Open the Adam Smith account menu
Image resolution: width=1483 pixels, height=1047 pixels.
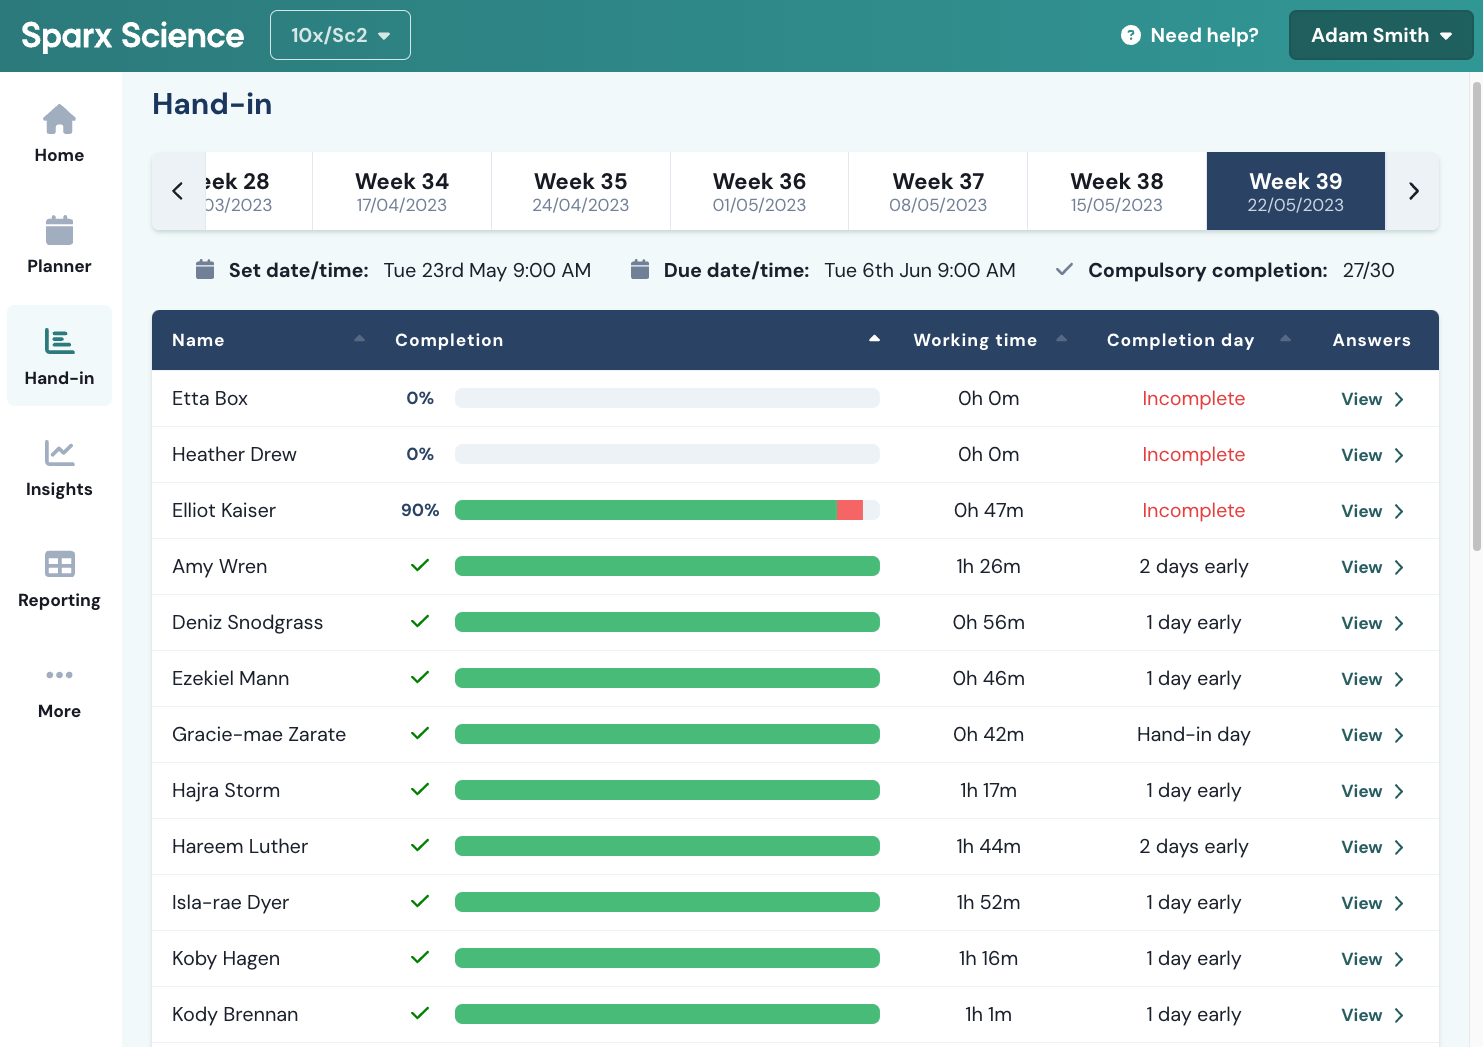click(1381, 35)
